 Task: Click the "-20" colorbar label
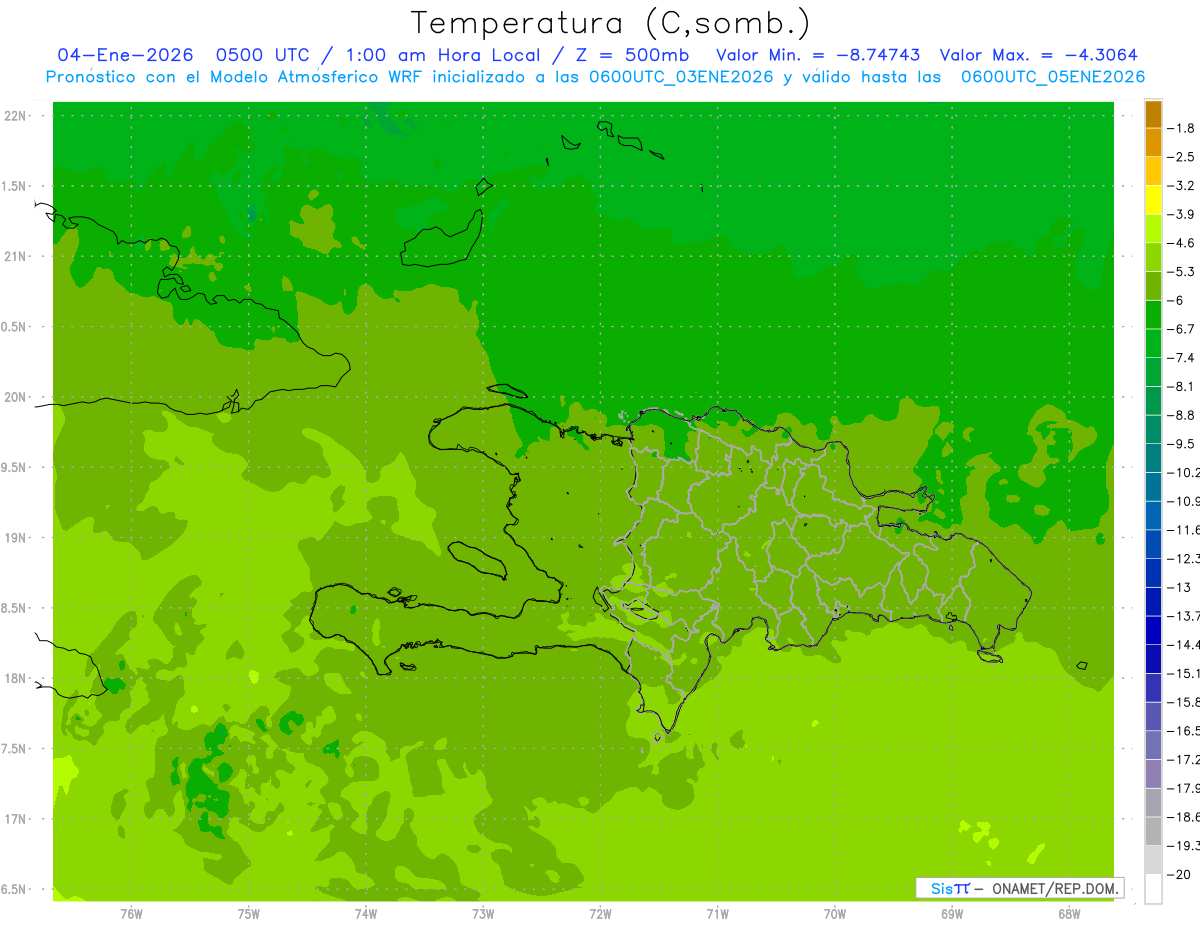point(1180,874)
